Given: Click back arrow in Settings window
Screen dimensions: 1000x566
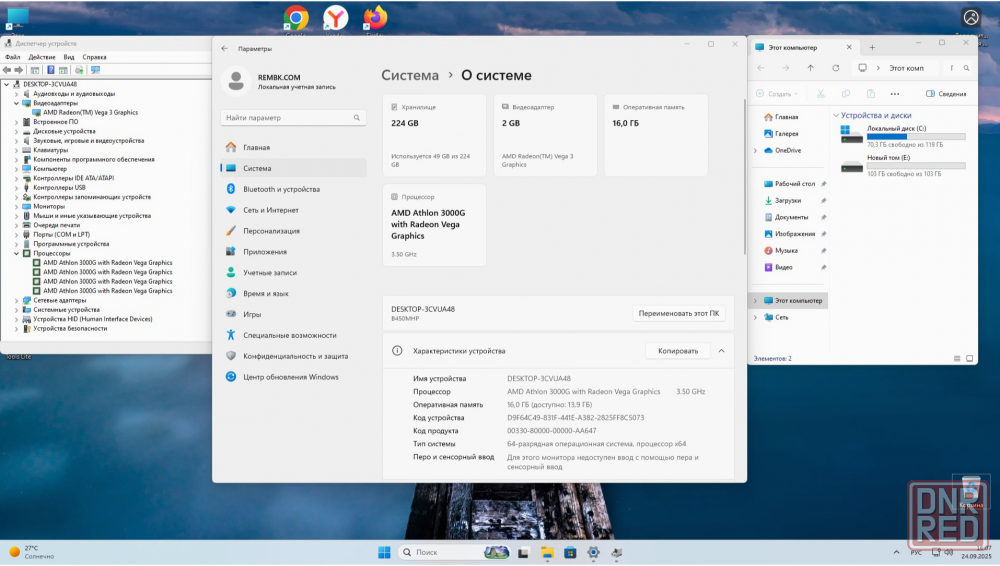Looking at the screenshot, I should (224, 48).
